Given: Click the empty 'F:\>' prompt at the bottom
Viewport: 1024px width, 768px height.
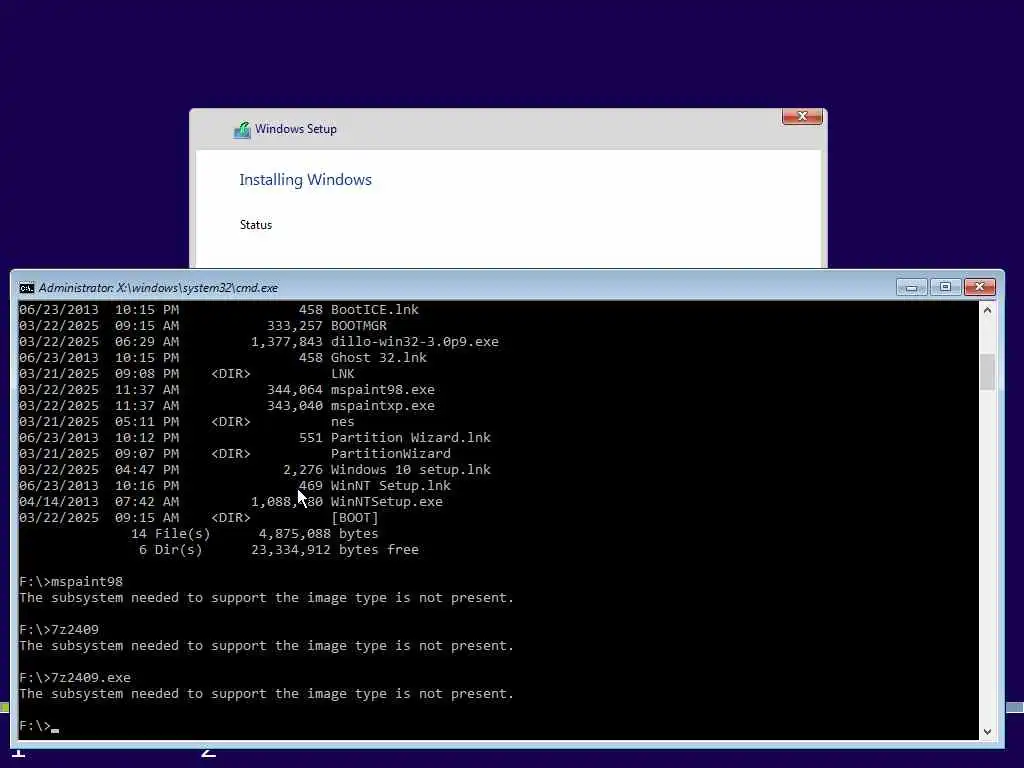Looking at the screenshot, I should 35,726.
